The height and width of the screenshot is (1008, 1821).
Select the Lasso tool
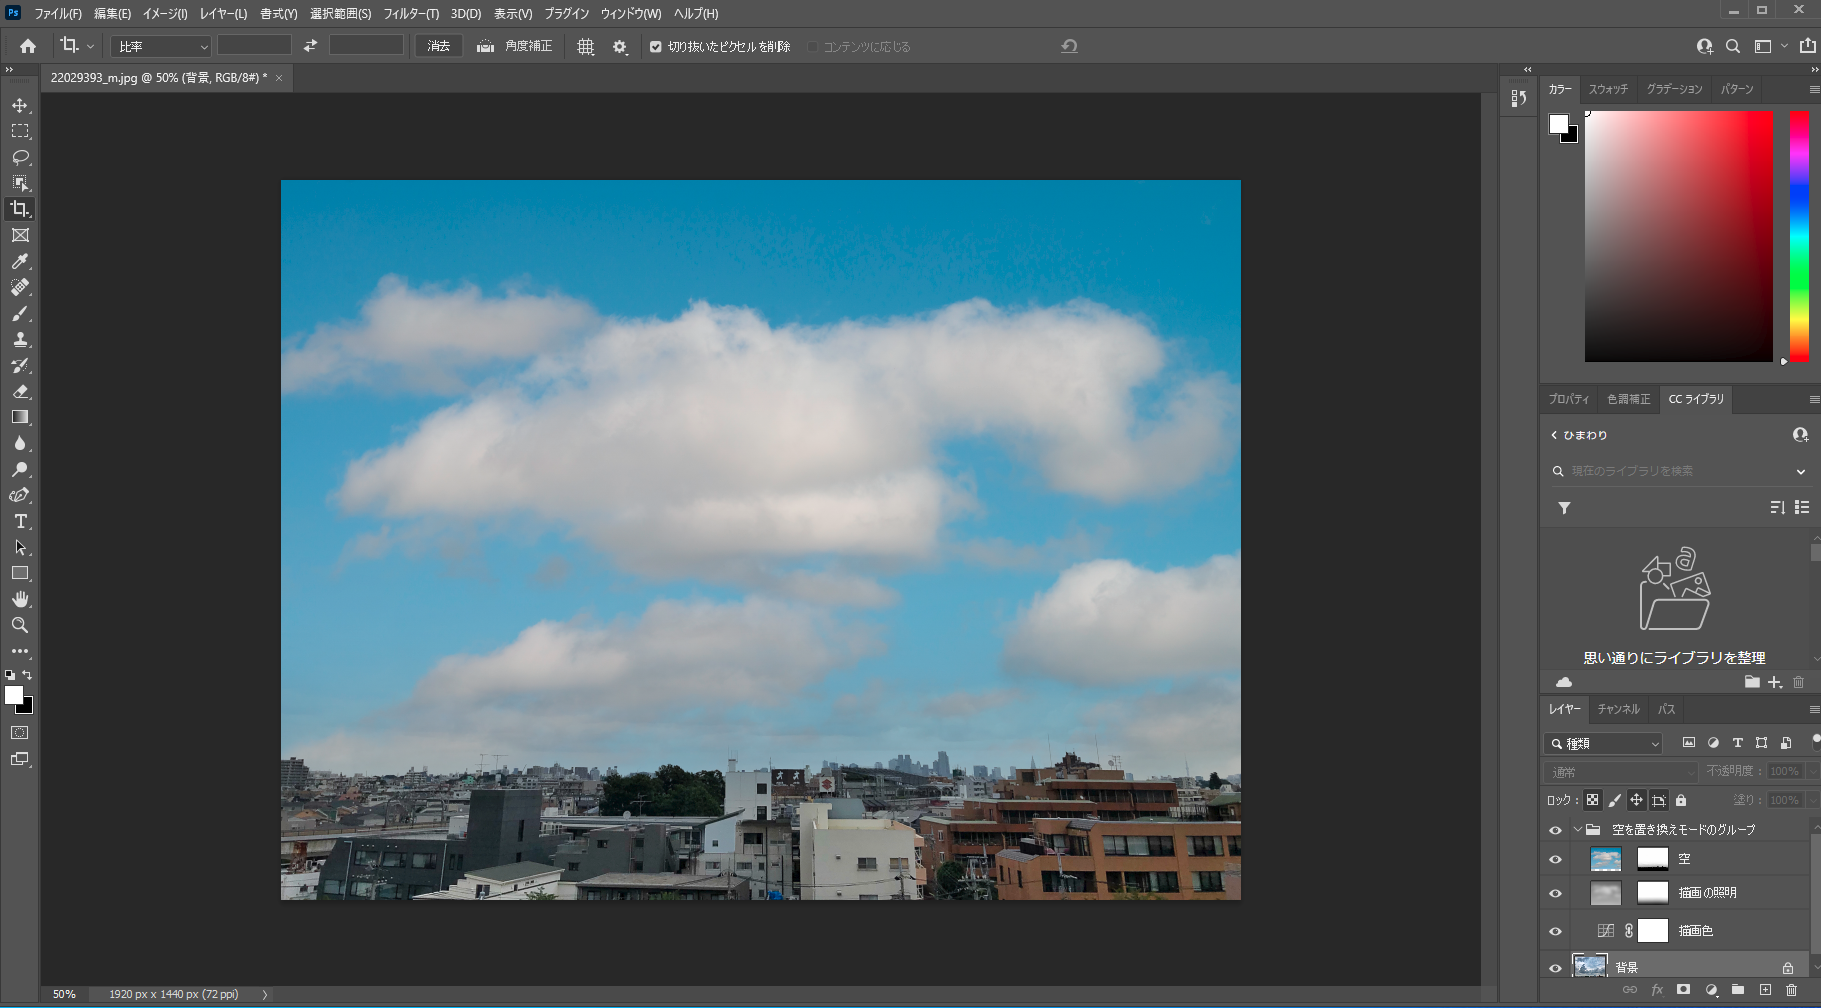(x=20, y=157)
